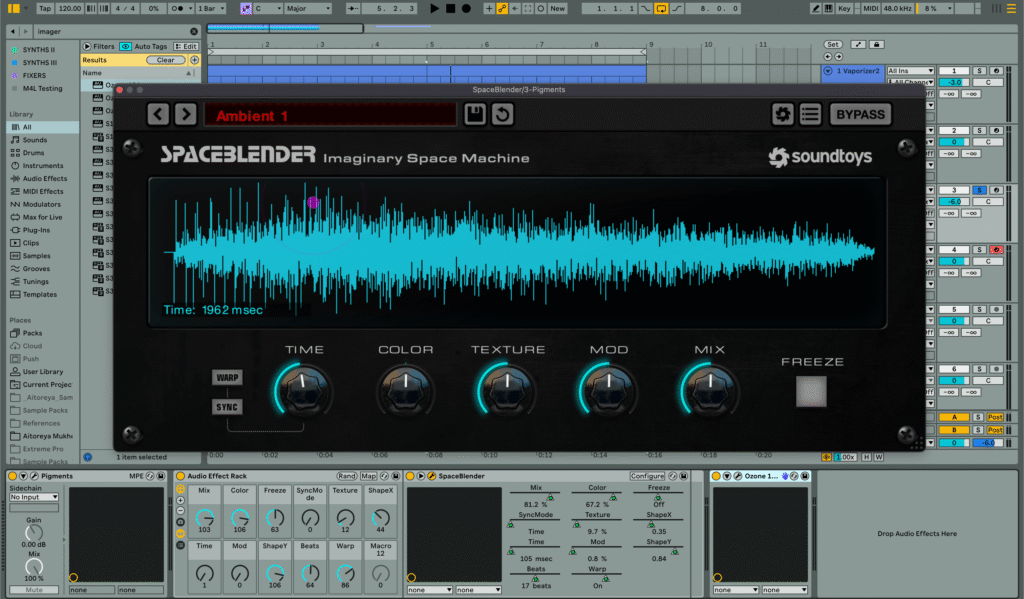Toggle draw mode pencil icon
Screen dimensions: 1024x599
816,8
